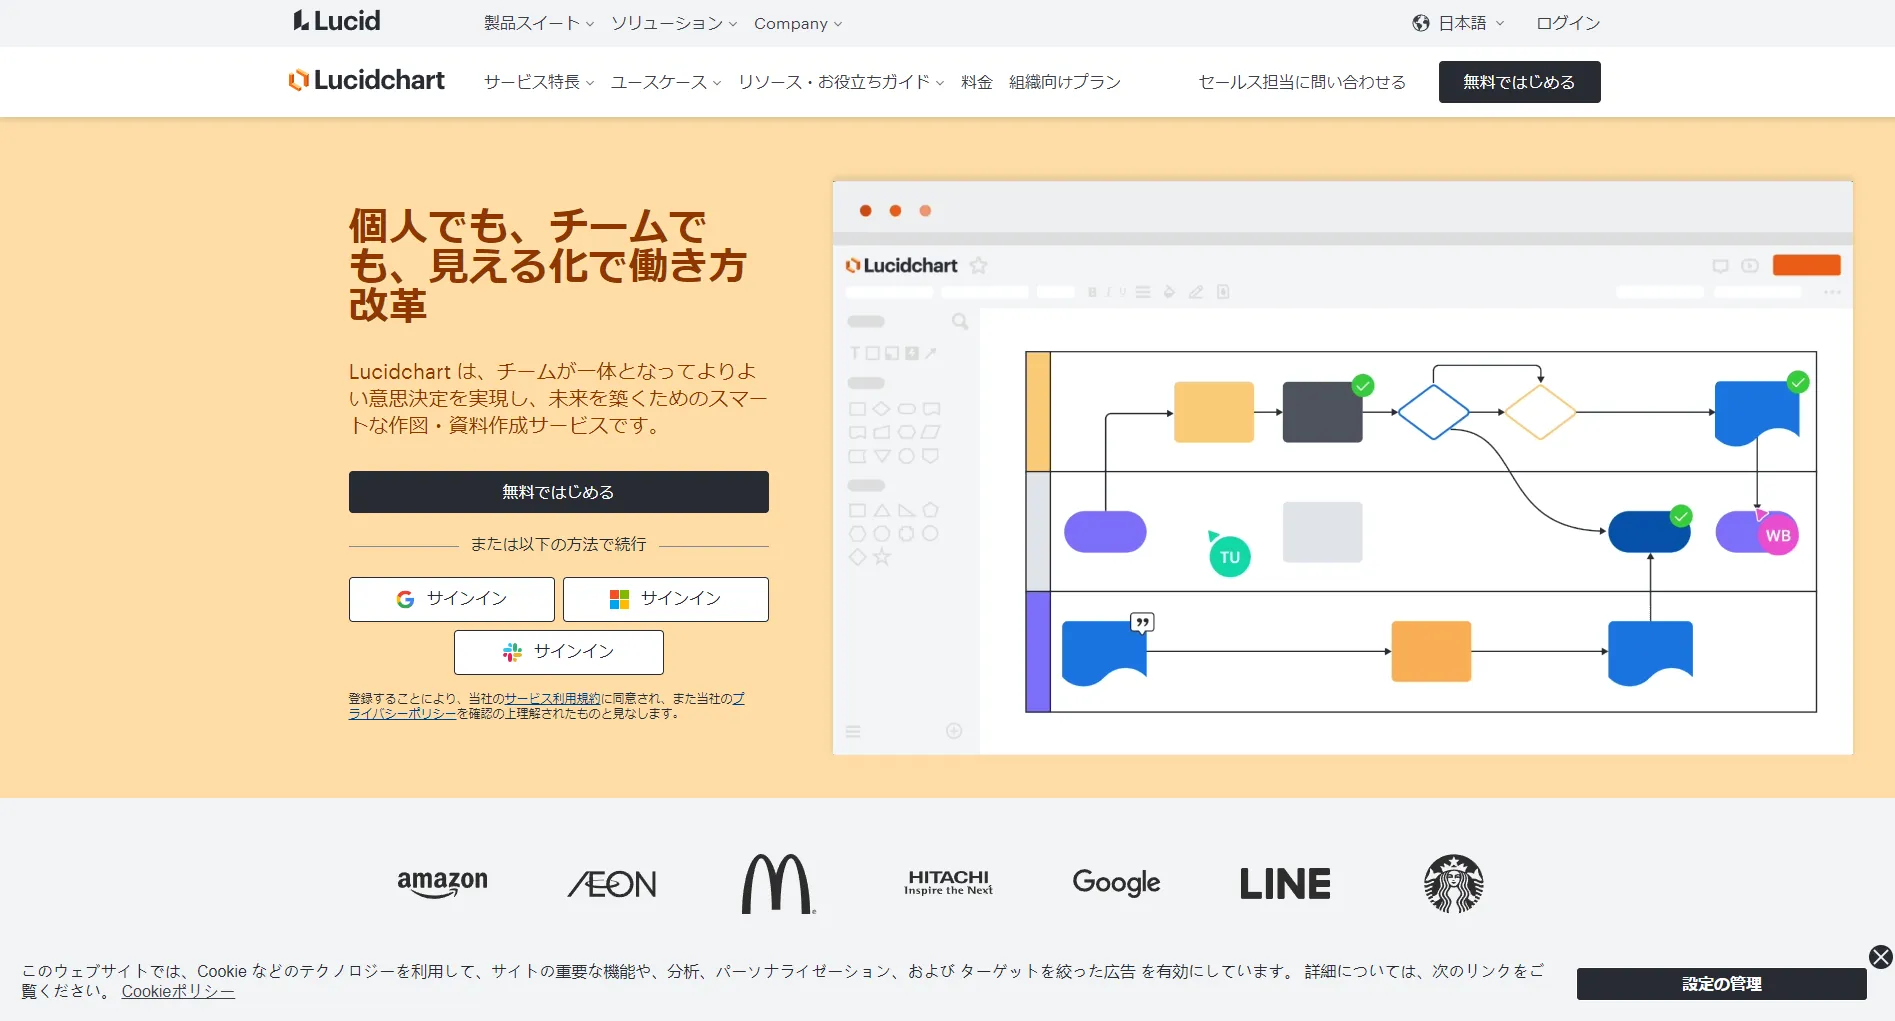Expand the リソース・お役立ちガイド menu
Screen dimensions: 1895x1021
pos(841,82)
